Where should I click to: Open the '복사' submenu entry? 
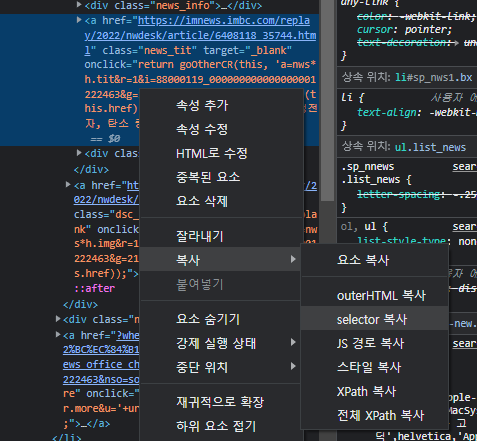(221, 260)
